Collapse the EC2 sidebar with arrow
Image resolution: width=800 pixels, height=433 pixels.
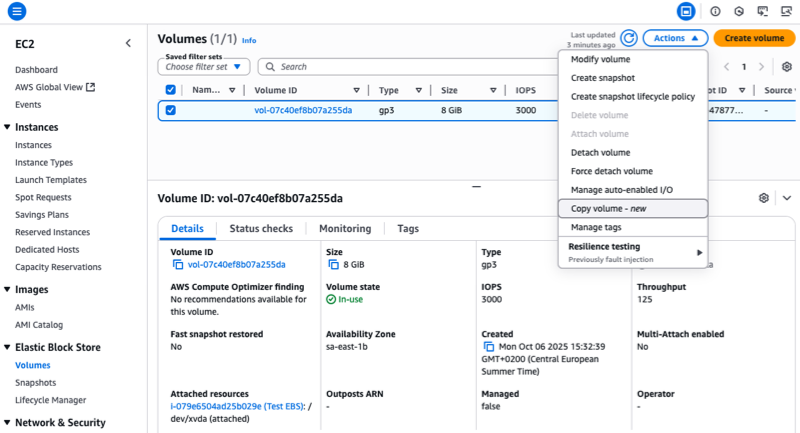tap(128, 43)
